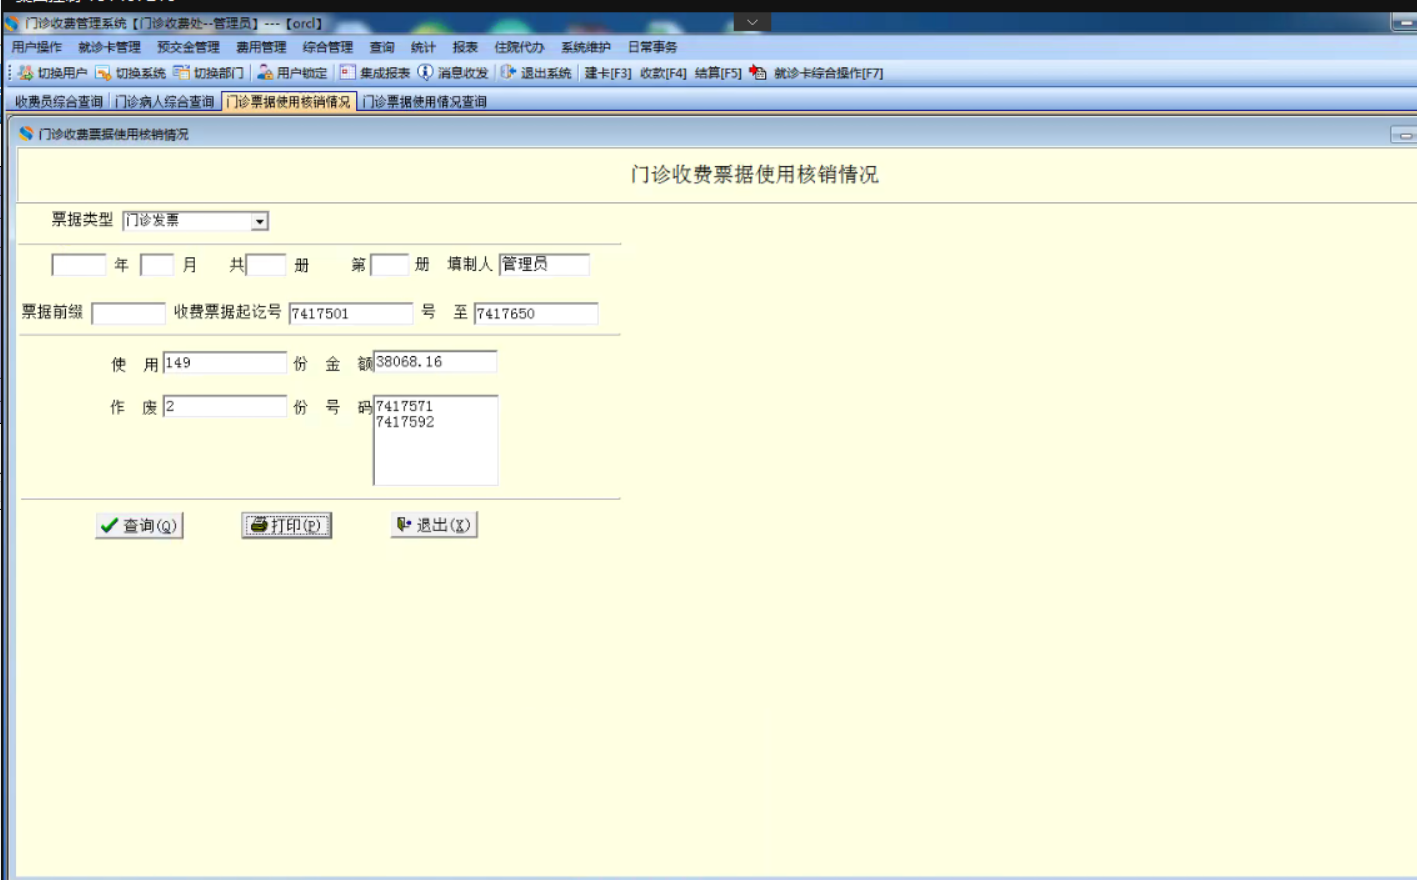Open the 统计 menu
The height and width of the screenshot is (880, 1417).
(423, 47)
